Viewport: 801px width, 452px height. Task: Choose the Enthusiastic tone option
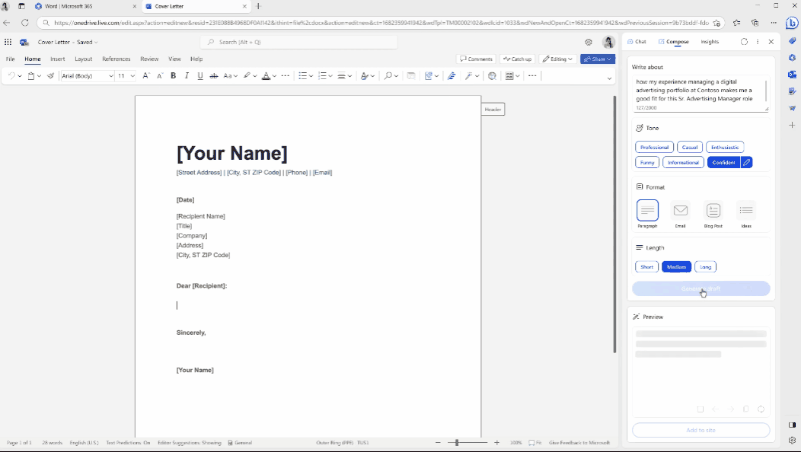(726, 147)
